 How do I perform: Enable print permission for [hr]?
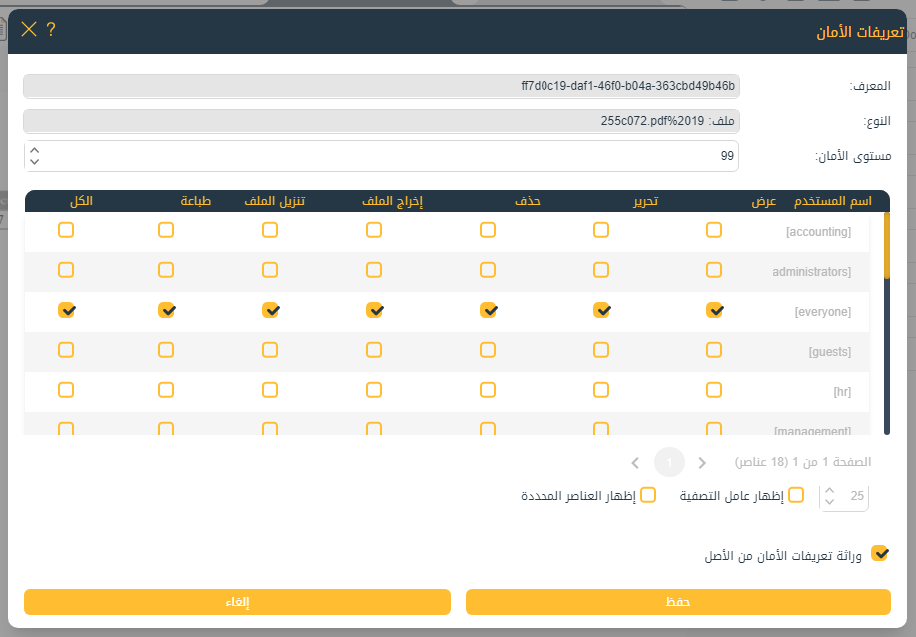[166, 391]
